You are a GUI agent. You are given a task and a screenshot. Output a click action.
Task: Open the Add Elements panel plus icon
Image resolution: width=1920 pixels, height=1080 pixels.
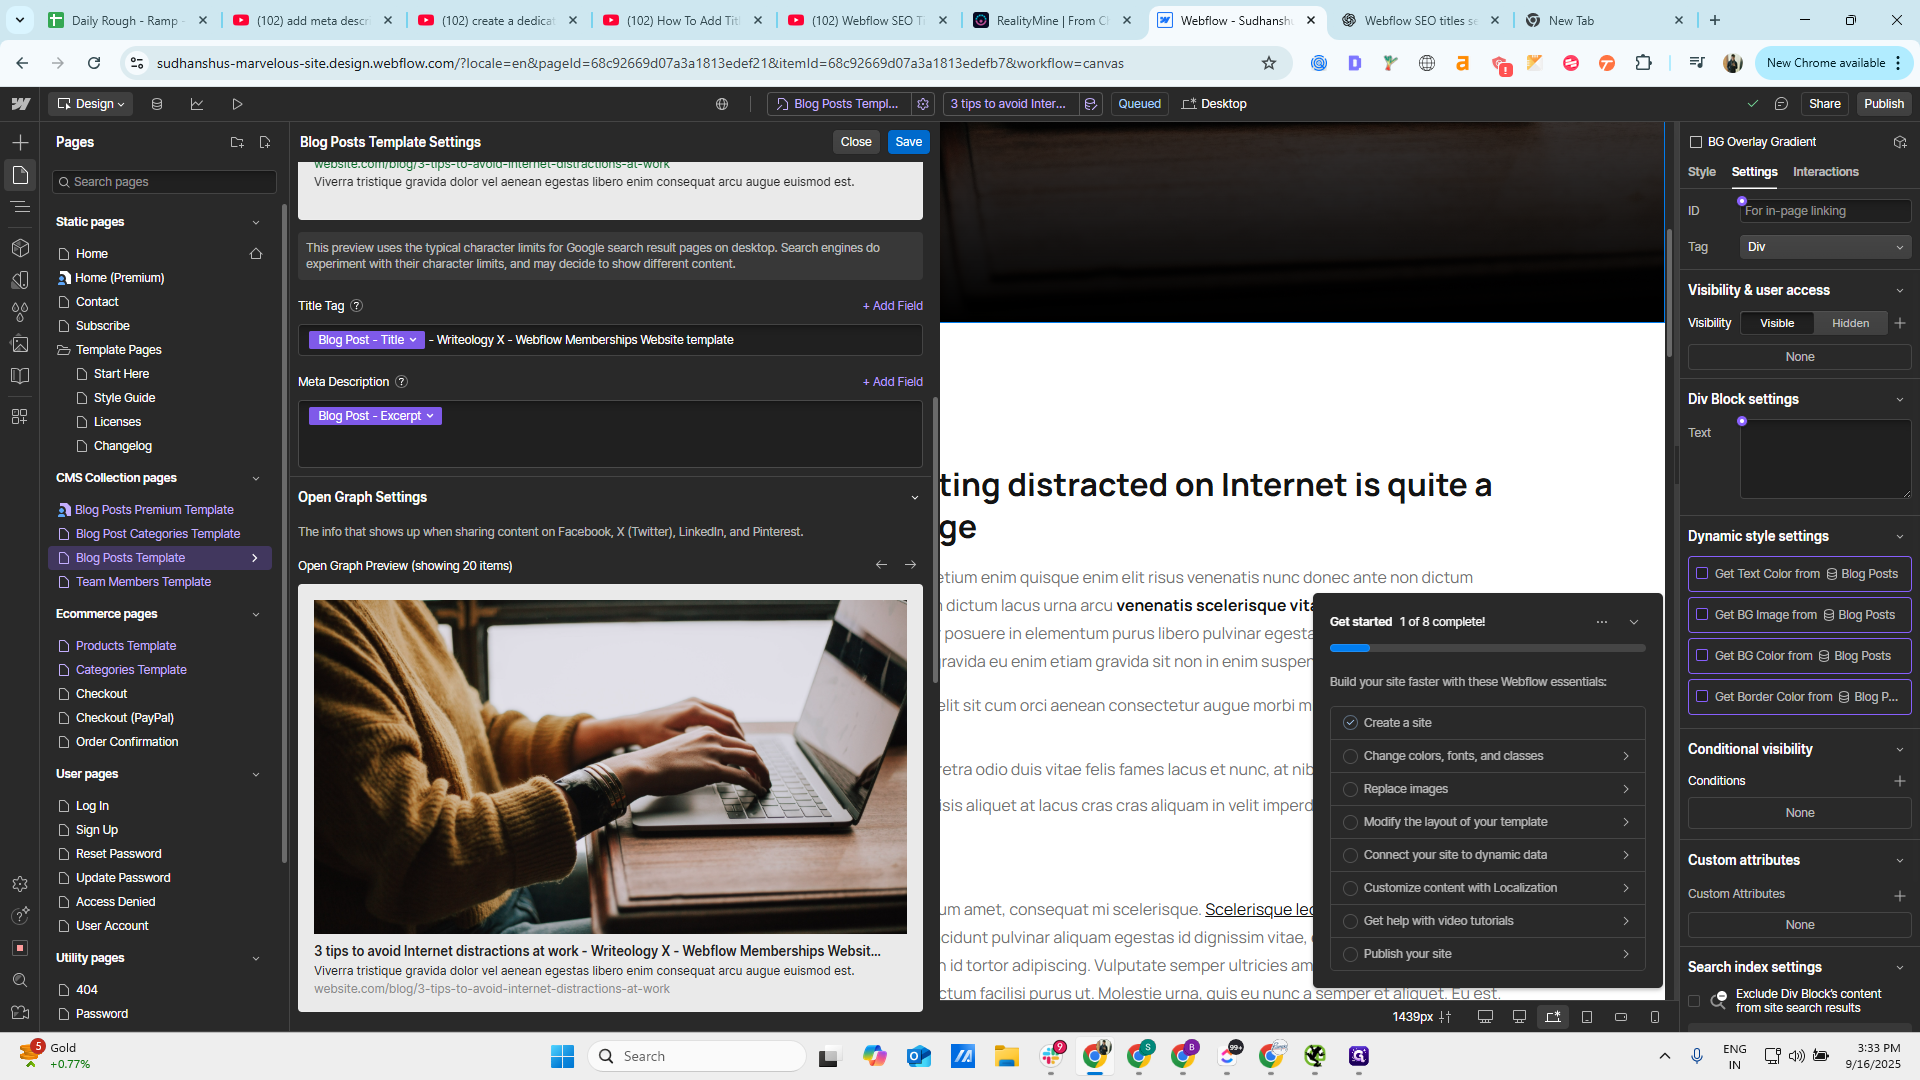20,142
